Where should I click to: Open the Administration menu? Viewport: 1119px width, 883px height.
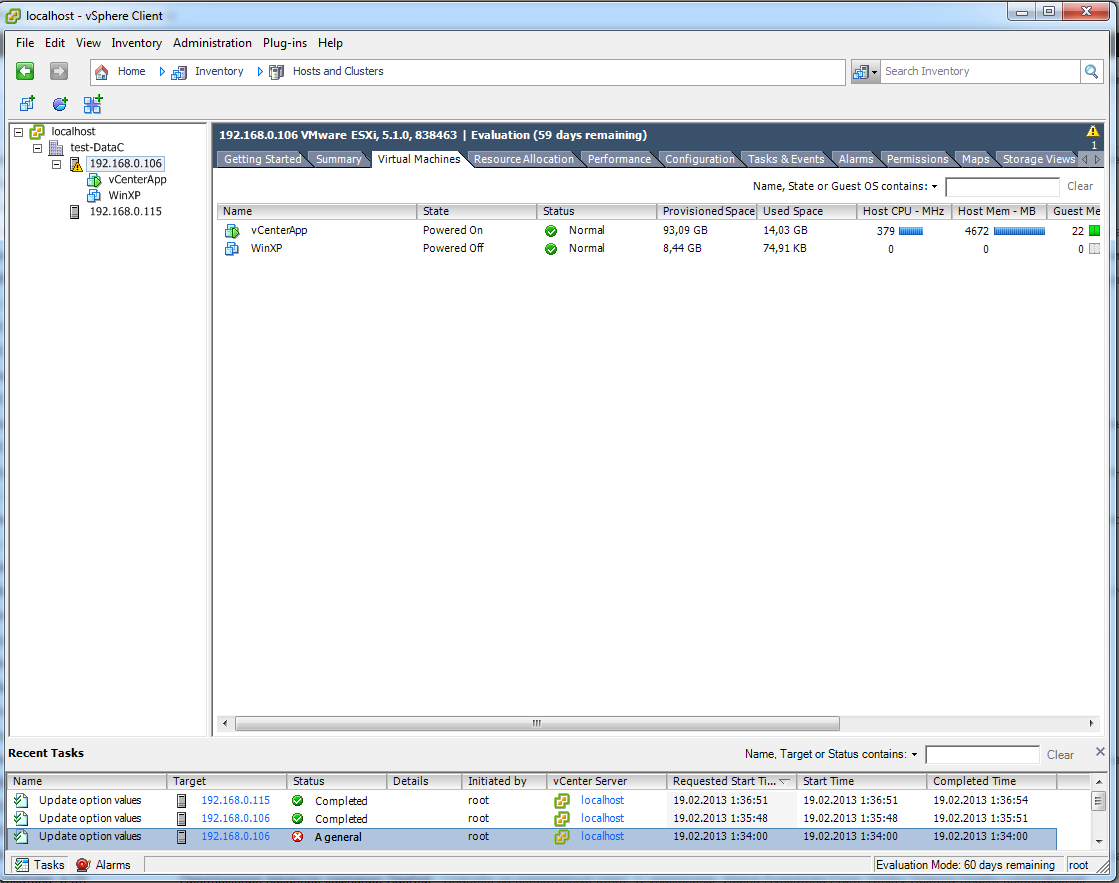pyautogui.click(x=212, y=43)
